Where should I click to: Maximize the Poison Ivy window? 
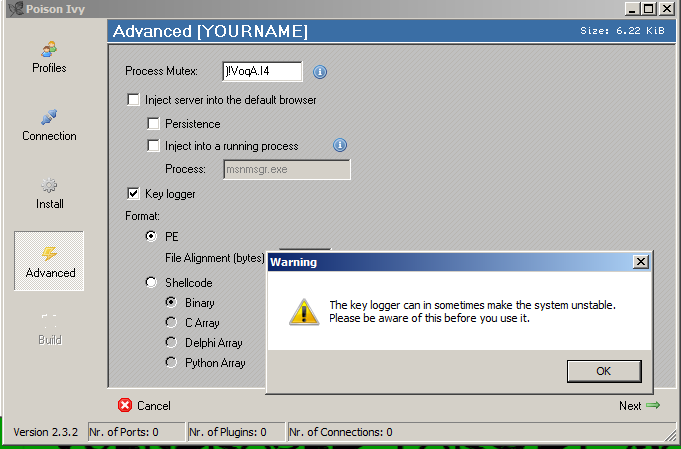click(x=649, y=9)
